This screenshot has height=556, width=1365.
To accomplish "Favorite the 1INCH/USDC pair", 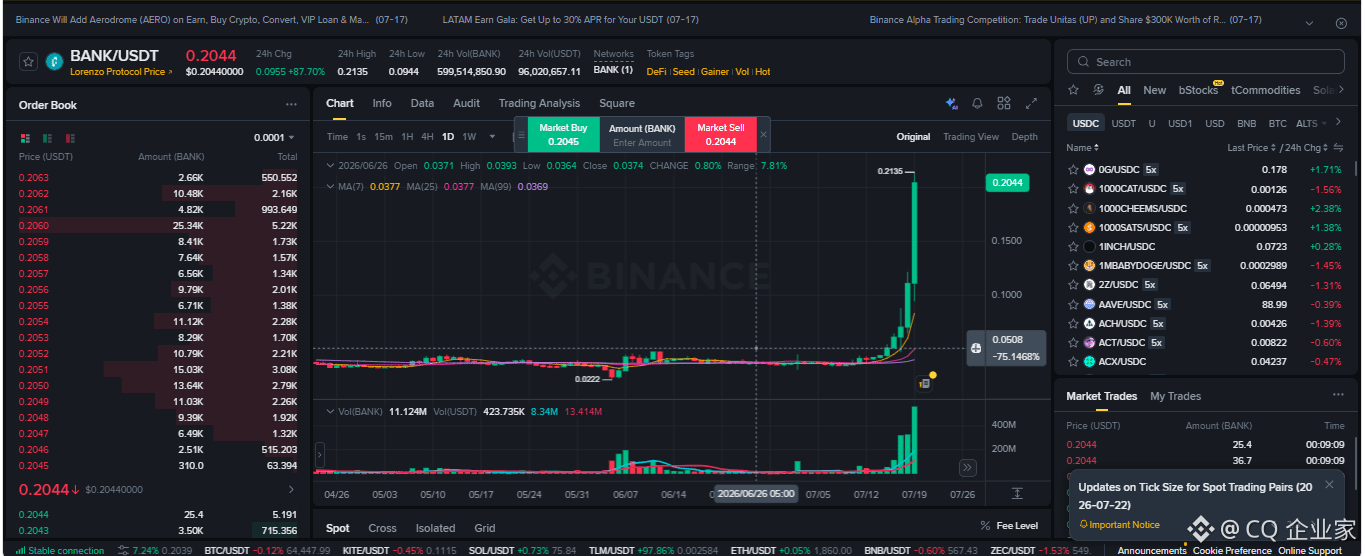I will click(1073, 246).
